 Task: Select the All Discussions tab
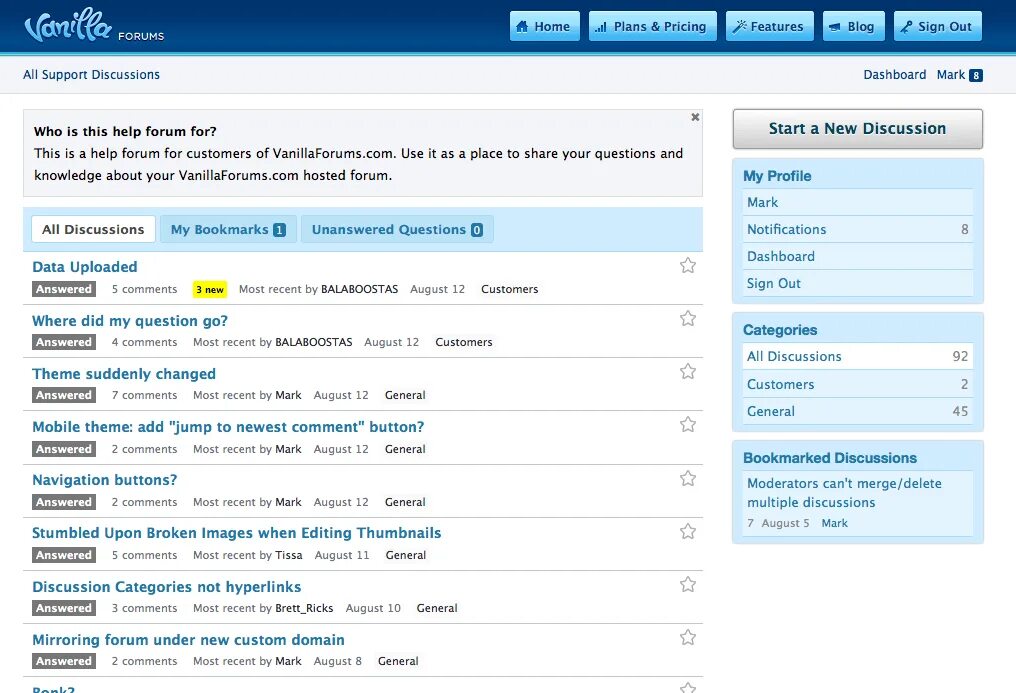point(93,229)
